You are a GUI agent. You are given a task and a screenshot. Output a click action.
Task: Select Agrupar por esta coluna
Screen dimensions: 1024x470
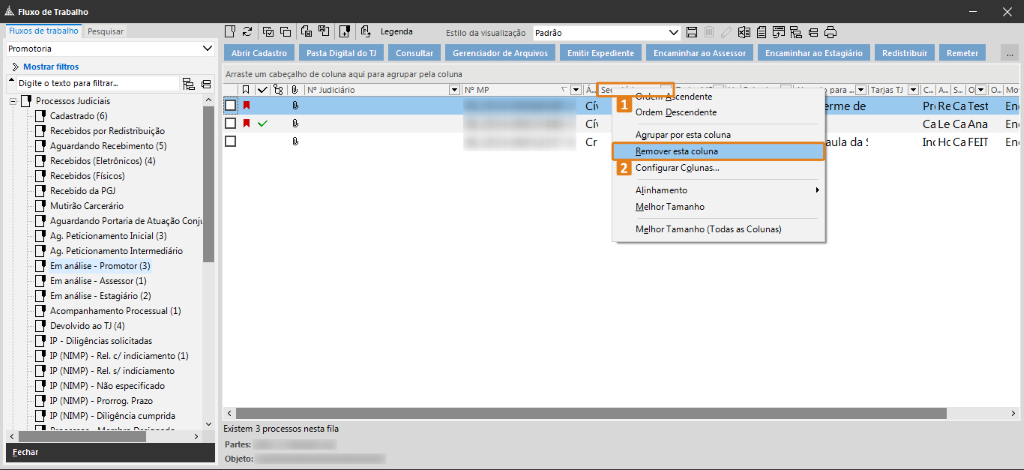tap(718, 134)
